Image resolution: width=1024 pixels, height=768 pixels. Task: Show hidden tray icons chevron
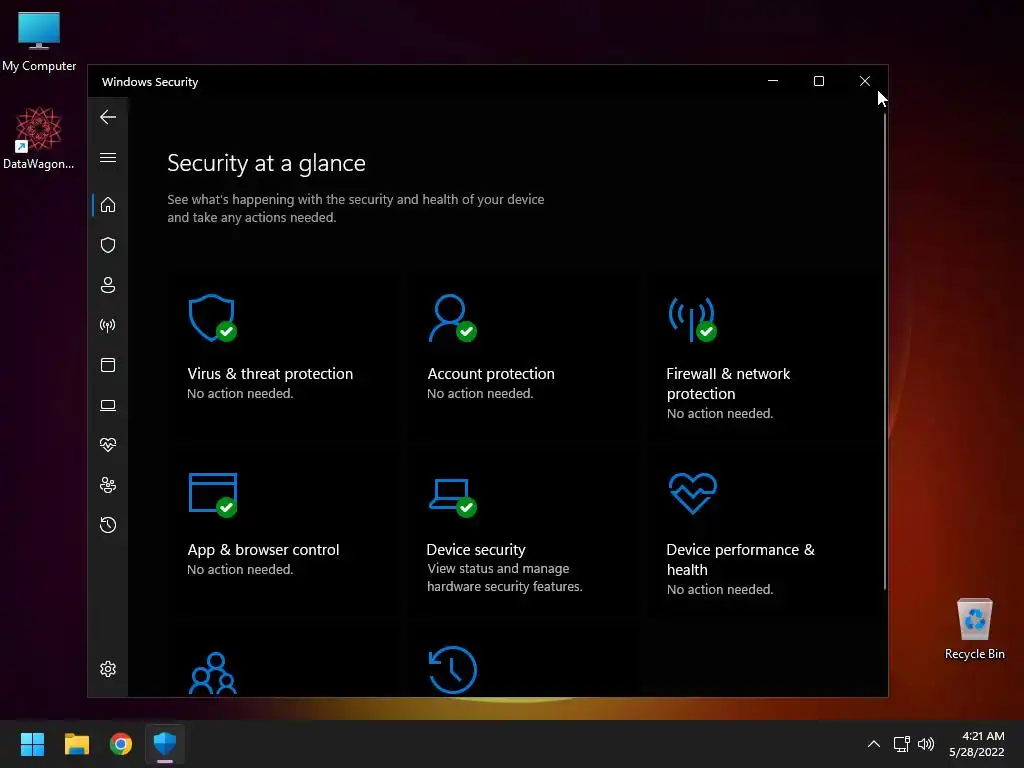point(874,744)
